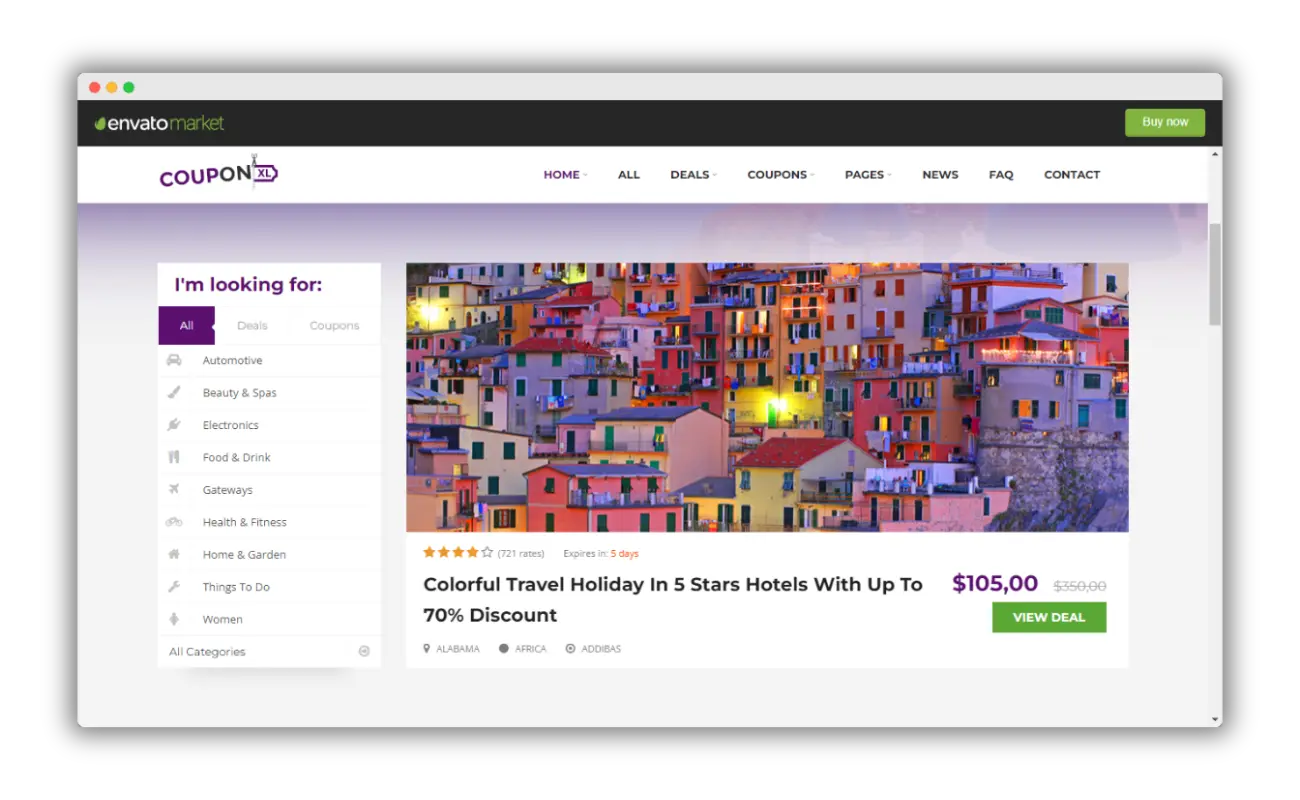Click the Automotive car icon
Screen dimensions: 1300x800
174,360
